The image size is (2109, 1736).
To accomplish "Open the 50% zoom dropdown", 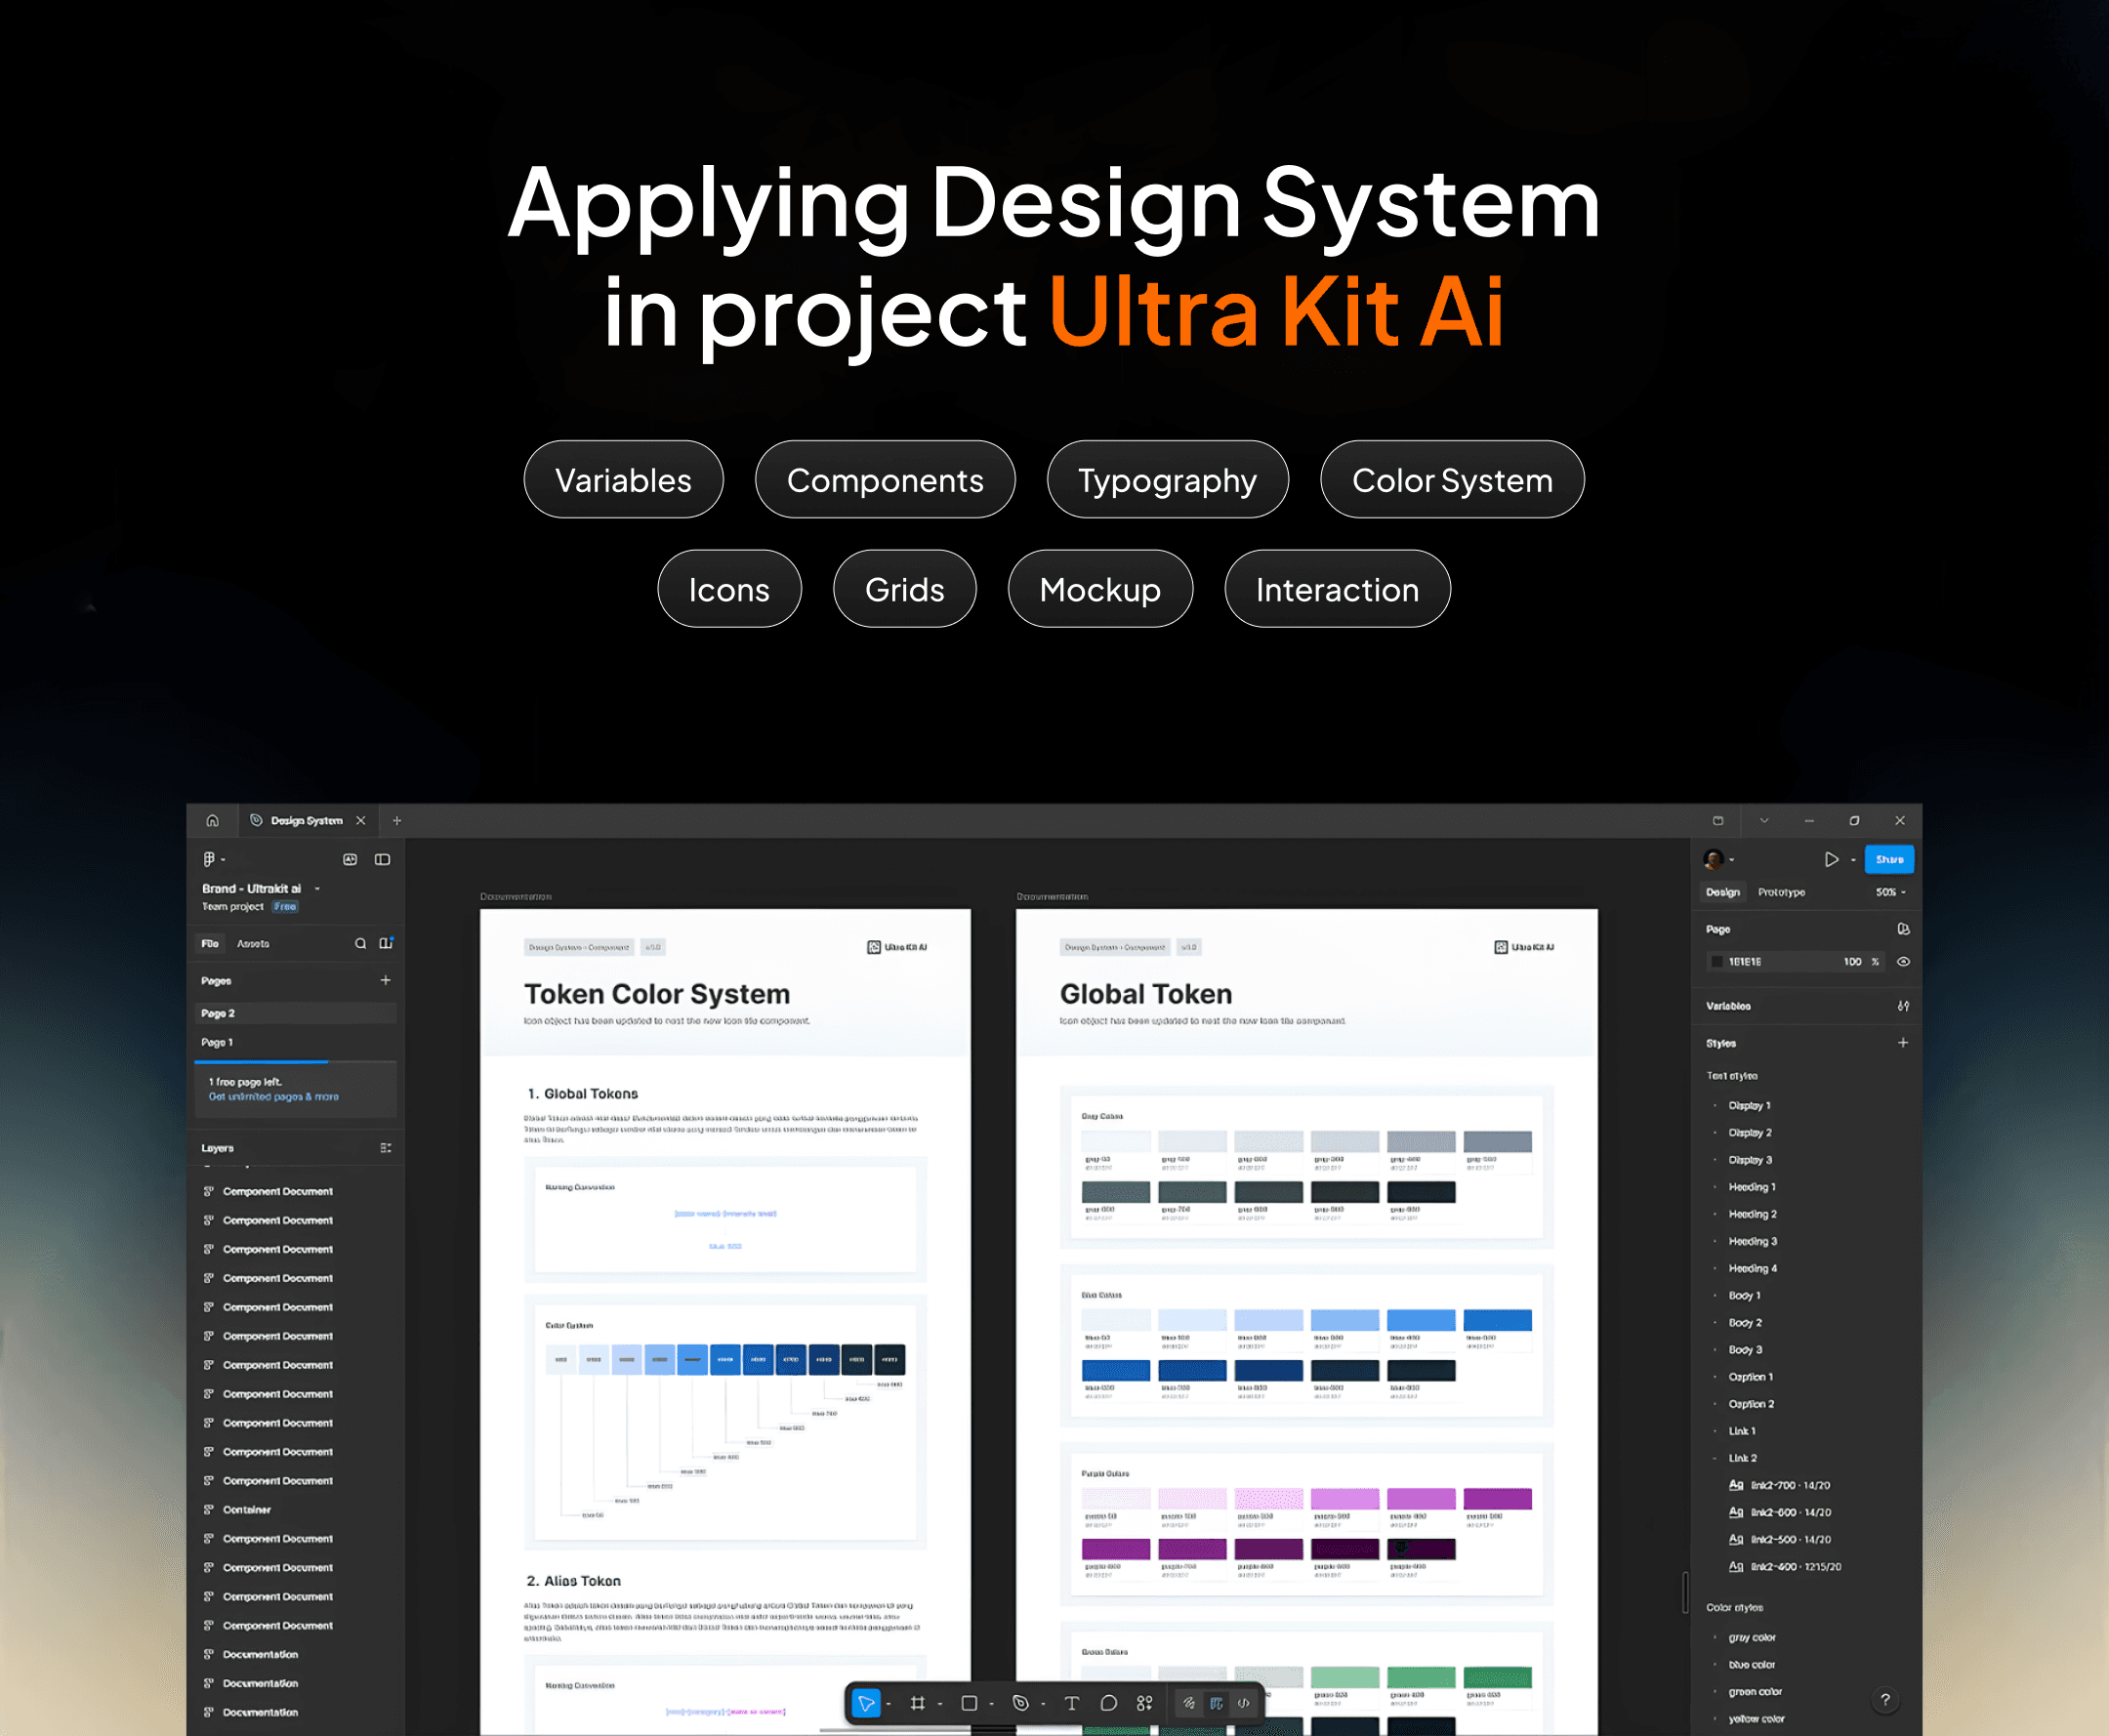I will (x=1890, y=892).
